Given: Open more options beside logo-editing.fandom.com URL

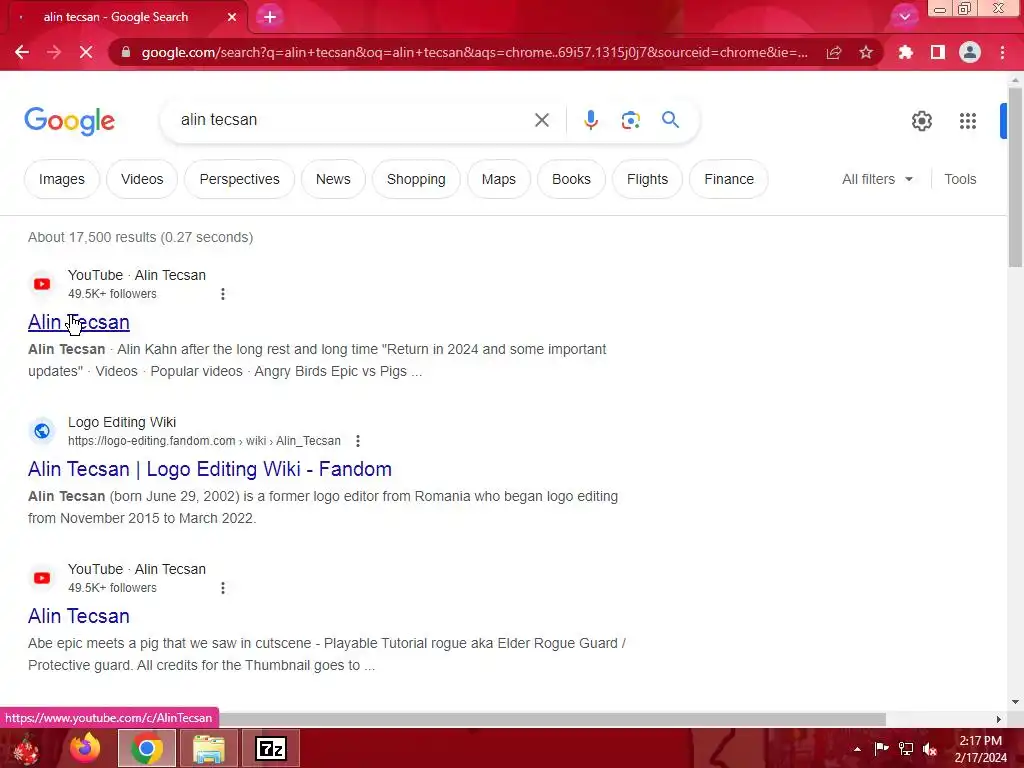Looking at the screenshot, I should pyautogui.click(x=358, y=441).
